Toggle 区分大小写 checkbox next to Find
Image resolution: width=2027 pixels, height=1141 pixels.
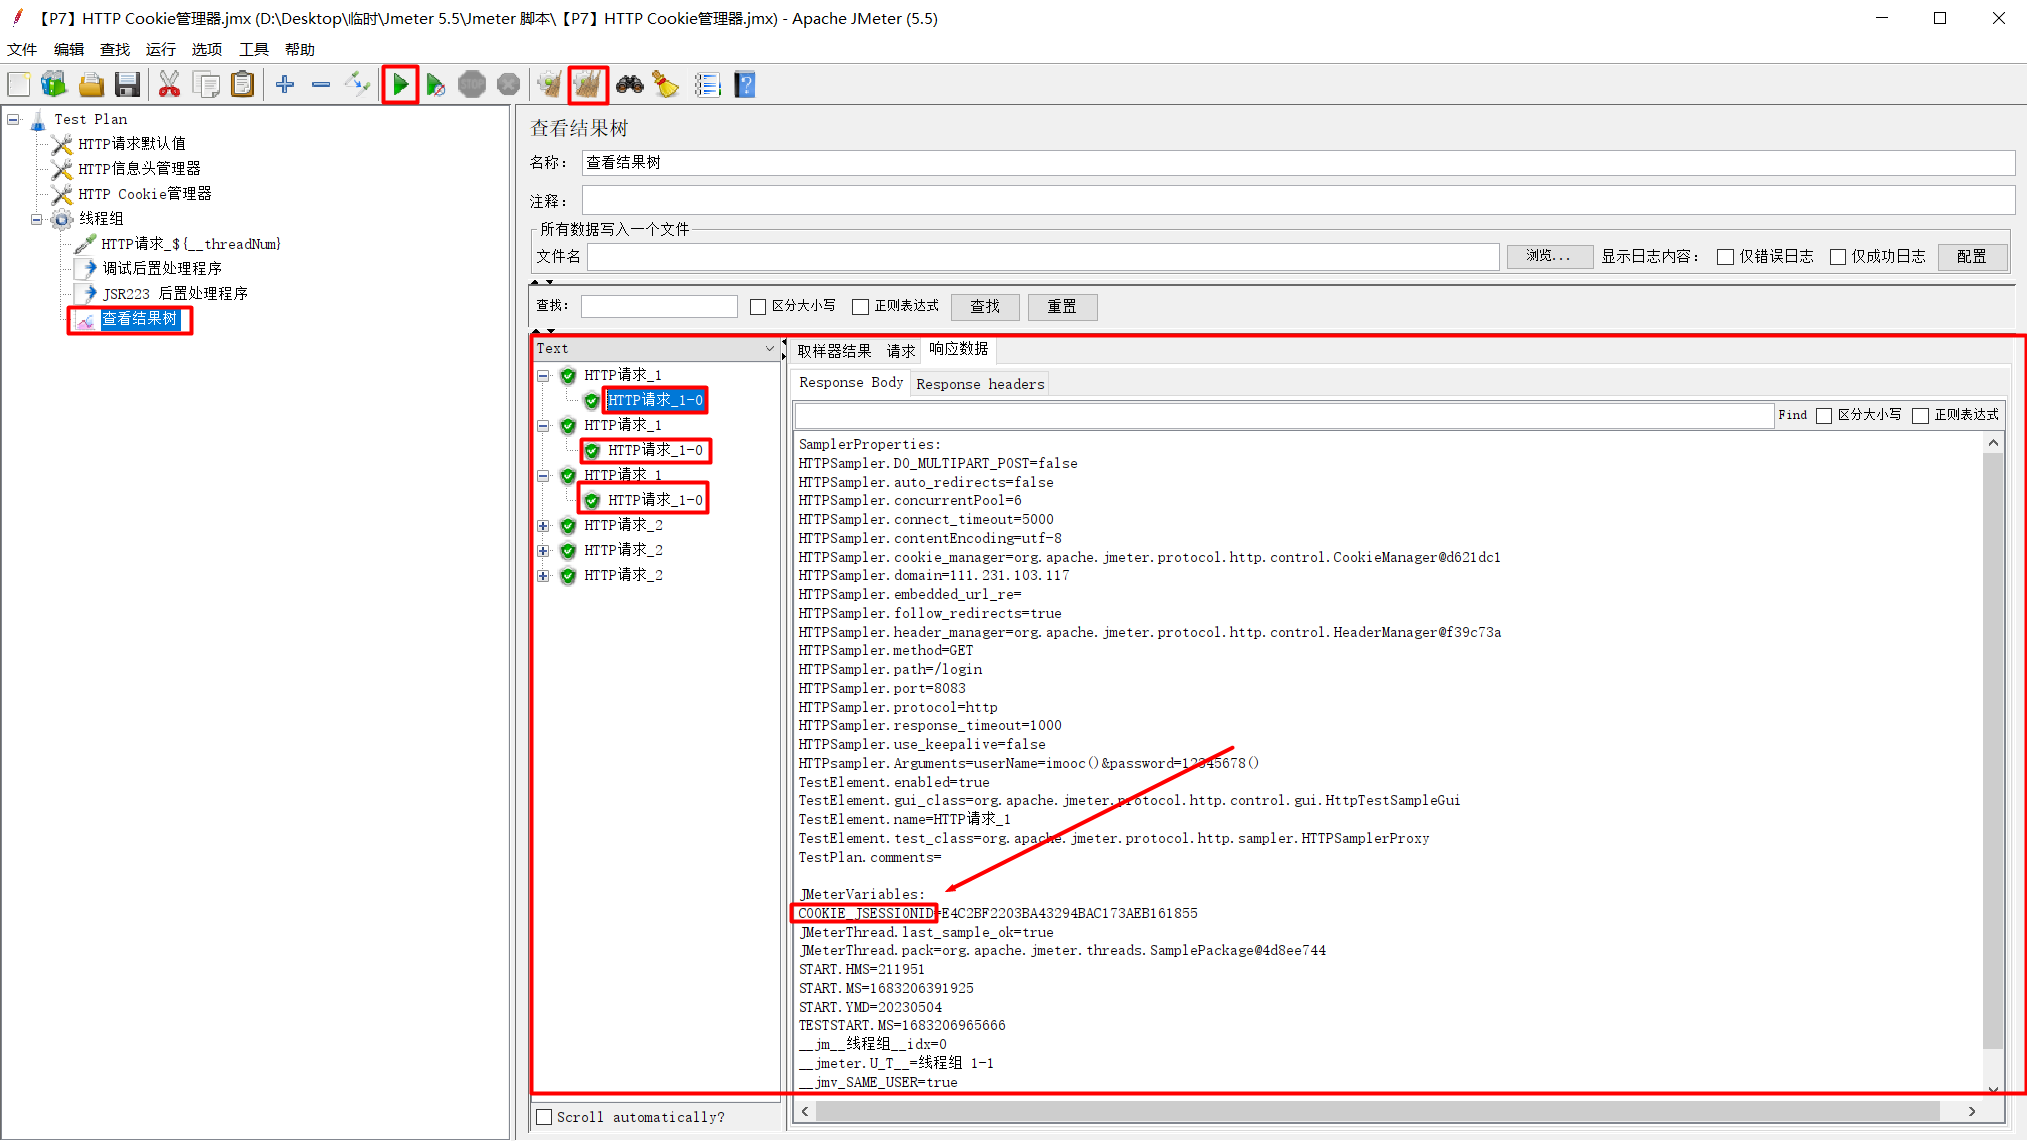pyautogui.click(x=1824, y=416)
